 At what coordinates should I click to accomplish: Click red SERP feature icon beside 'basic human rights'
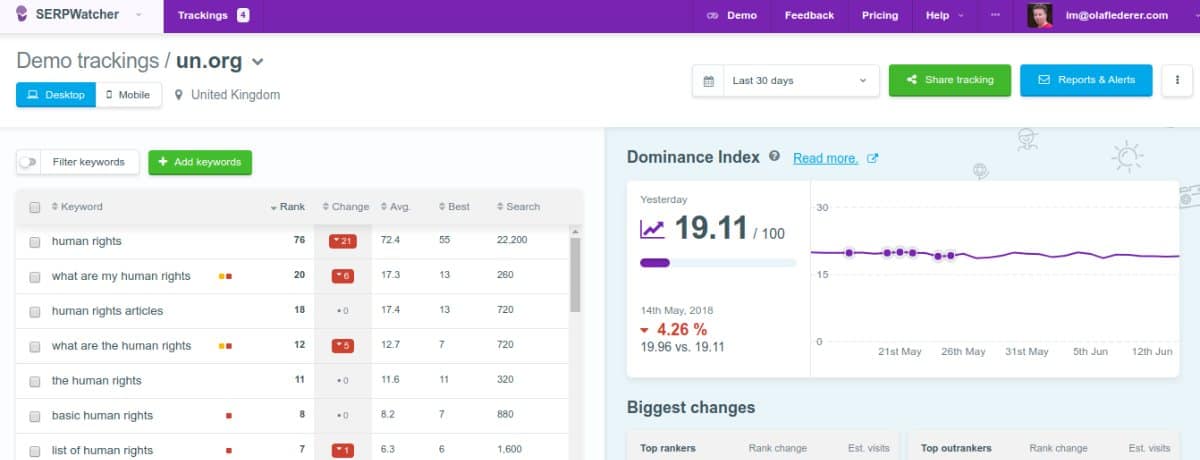pyautogui.click(x=229, y=415)
